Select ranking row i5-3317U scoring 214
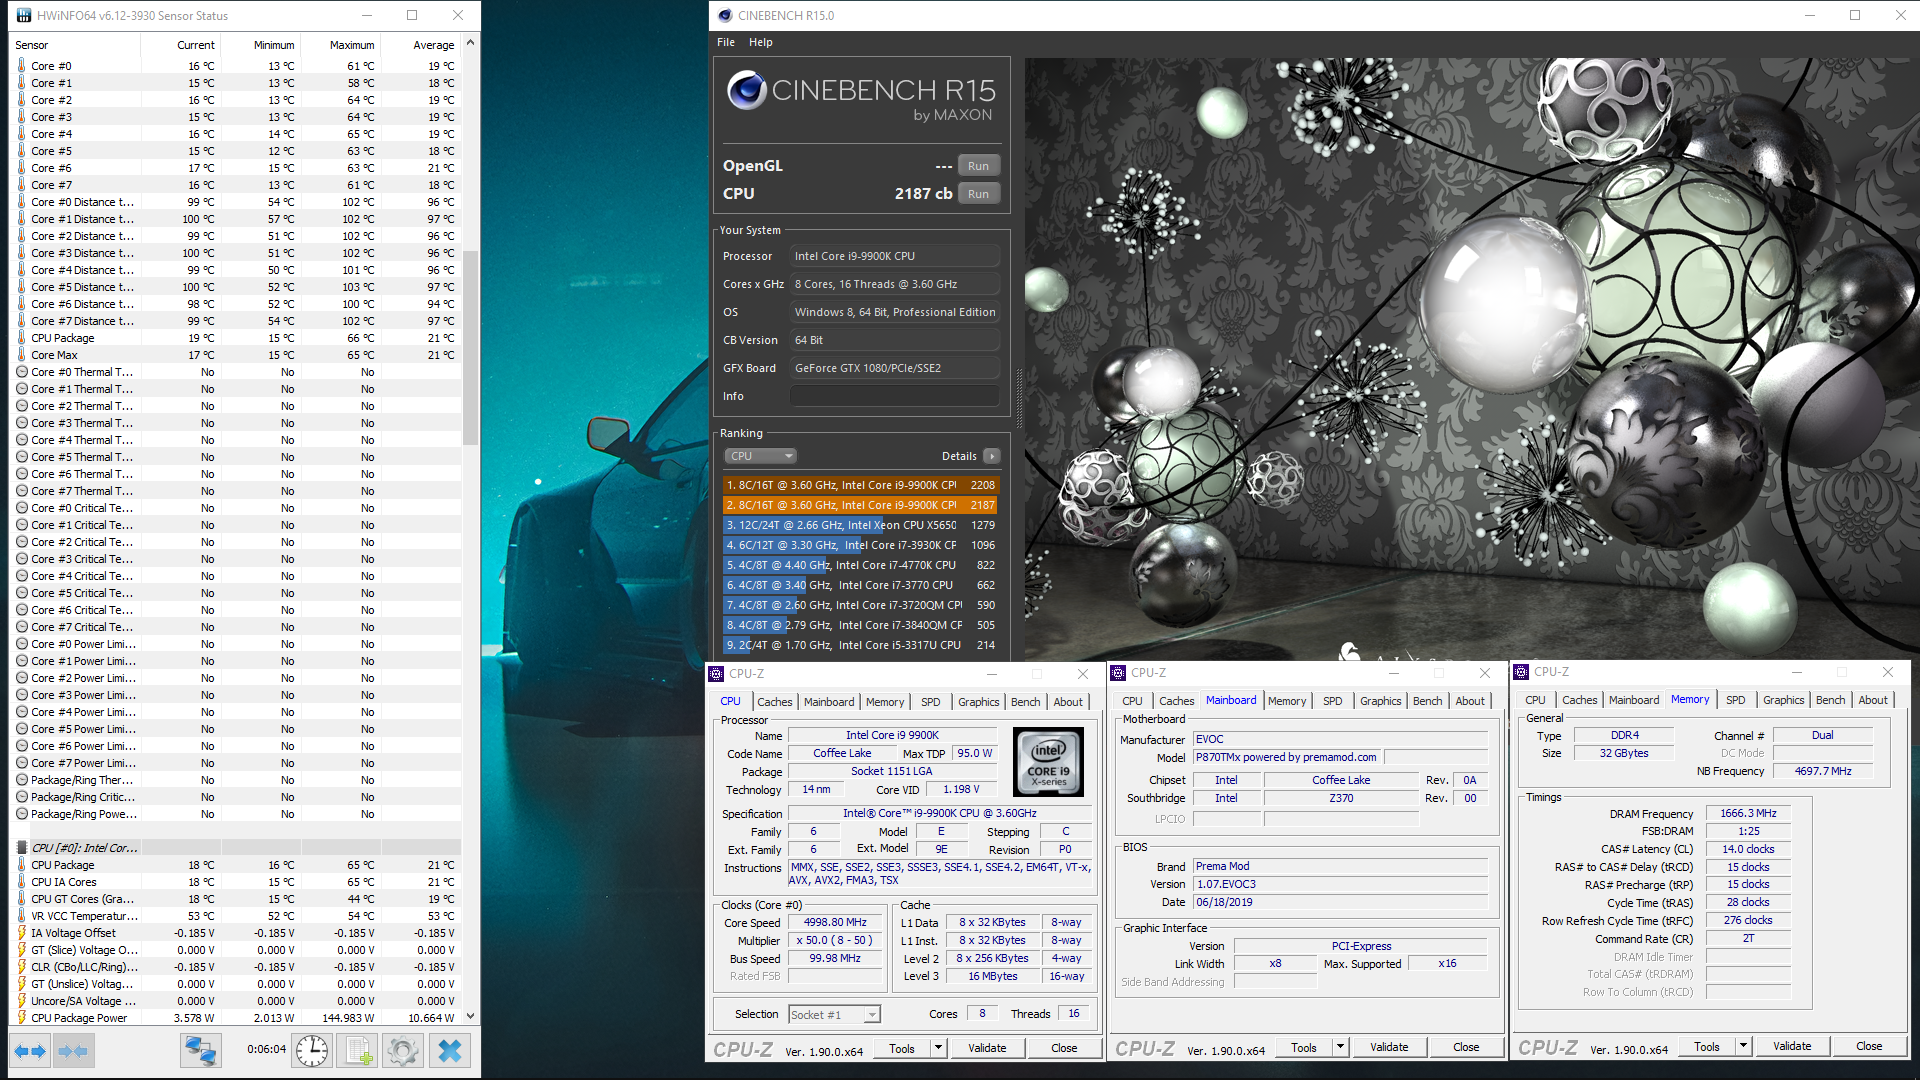The height and width of the screenshot is (1080, 1920). 860,645
